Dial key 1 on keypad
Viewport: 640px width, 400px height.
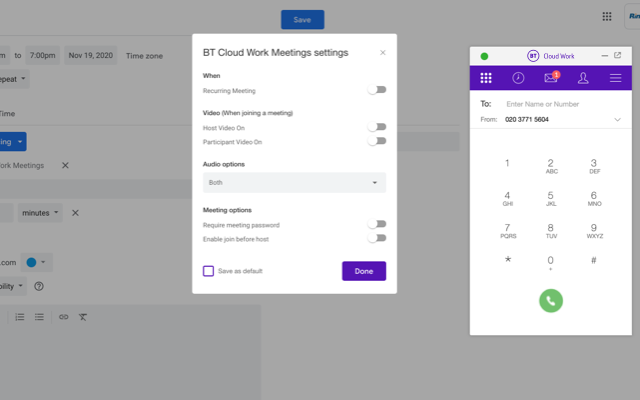coord(507,163)
